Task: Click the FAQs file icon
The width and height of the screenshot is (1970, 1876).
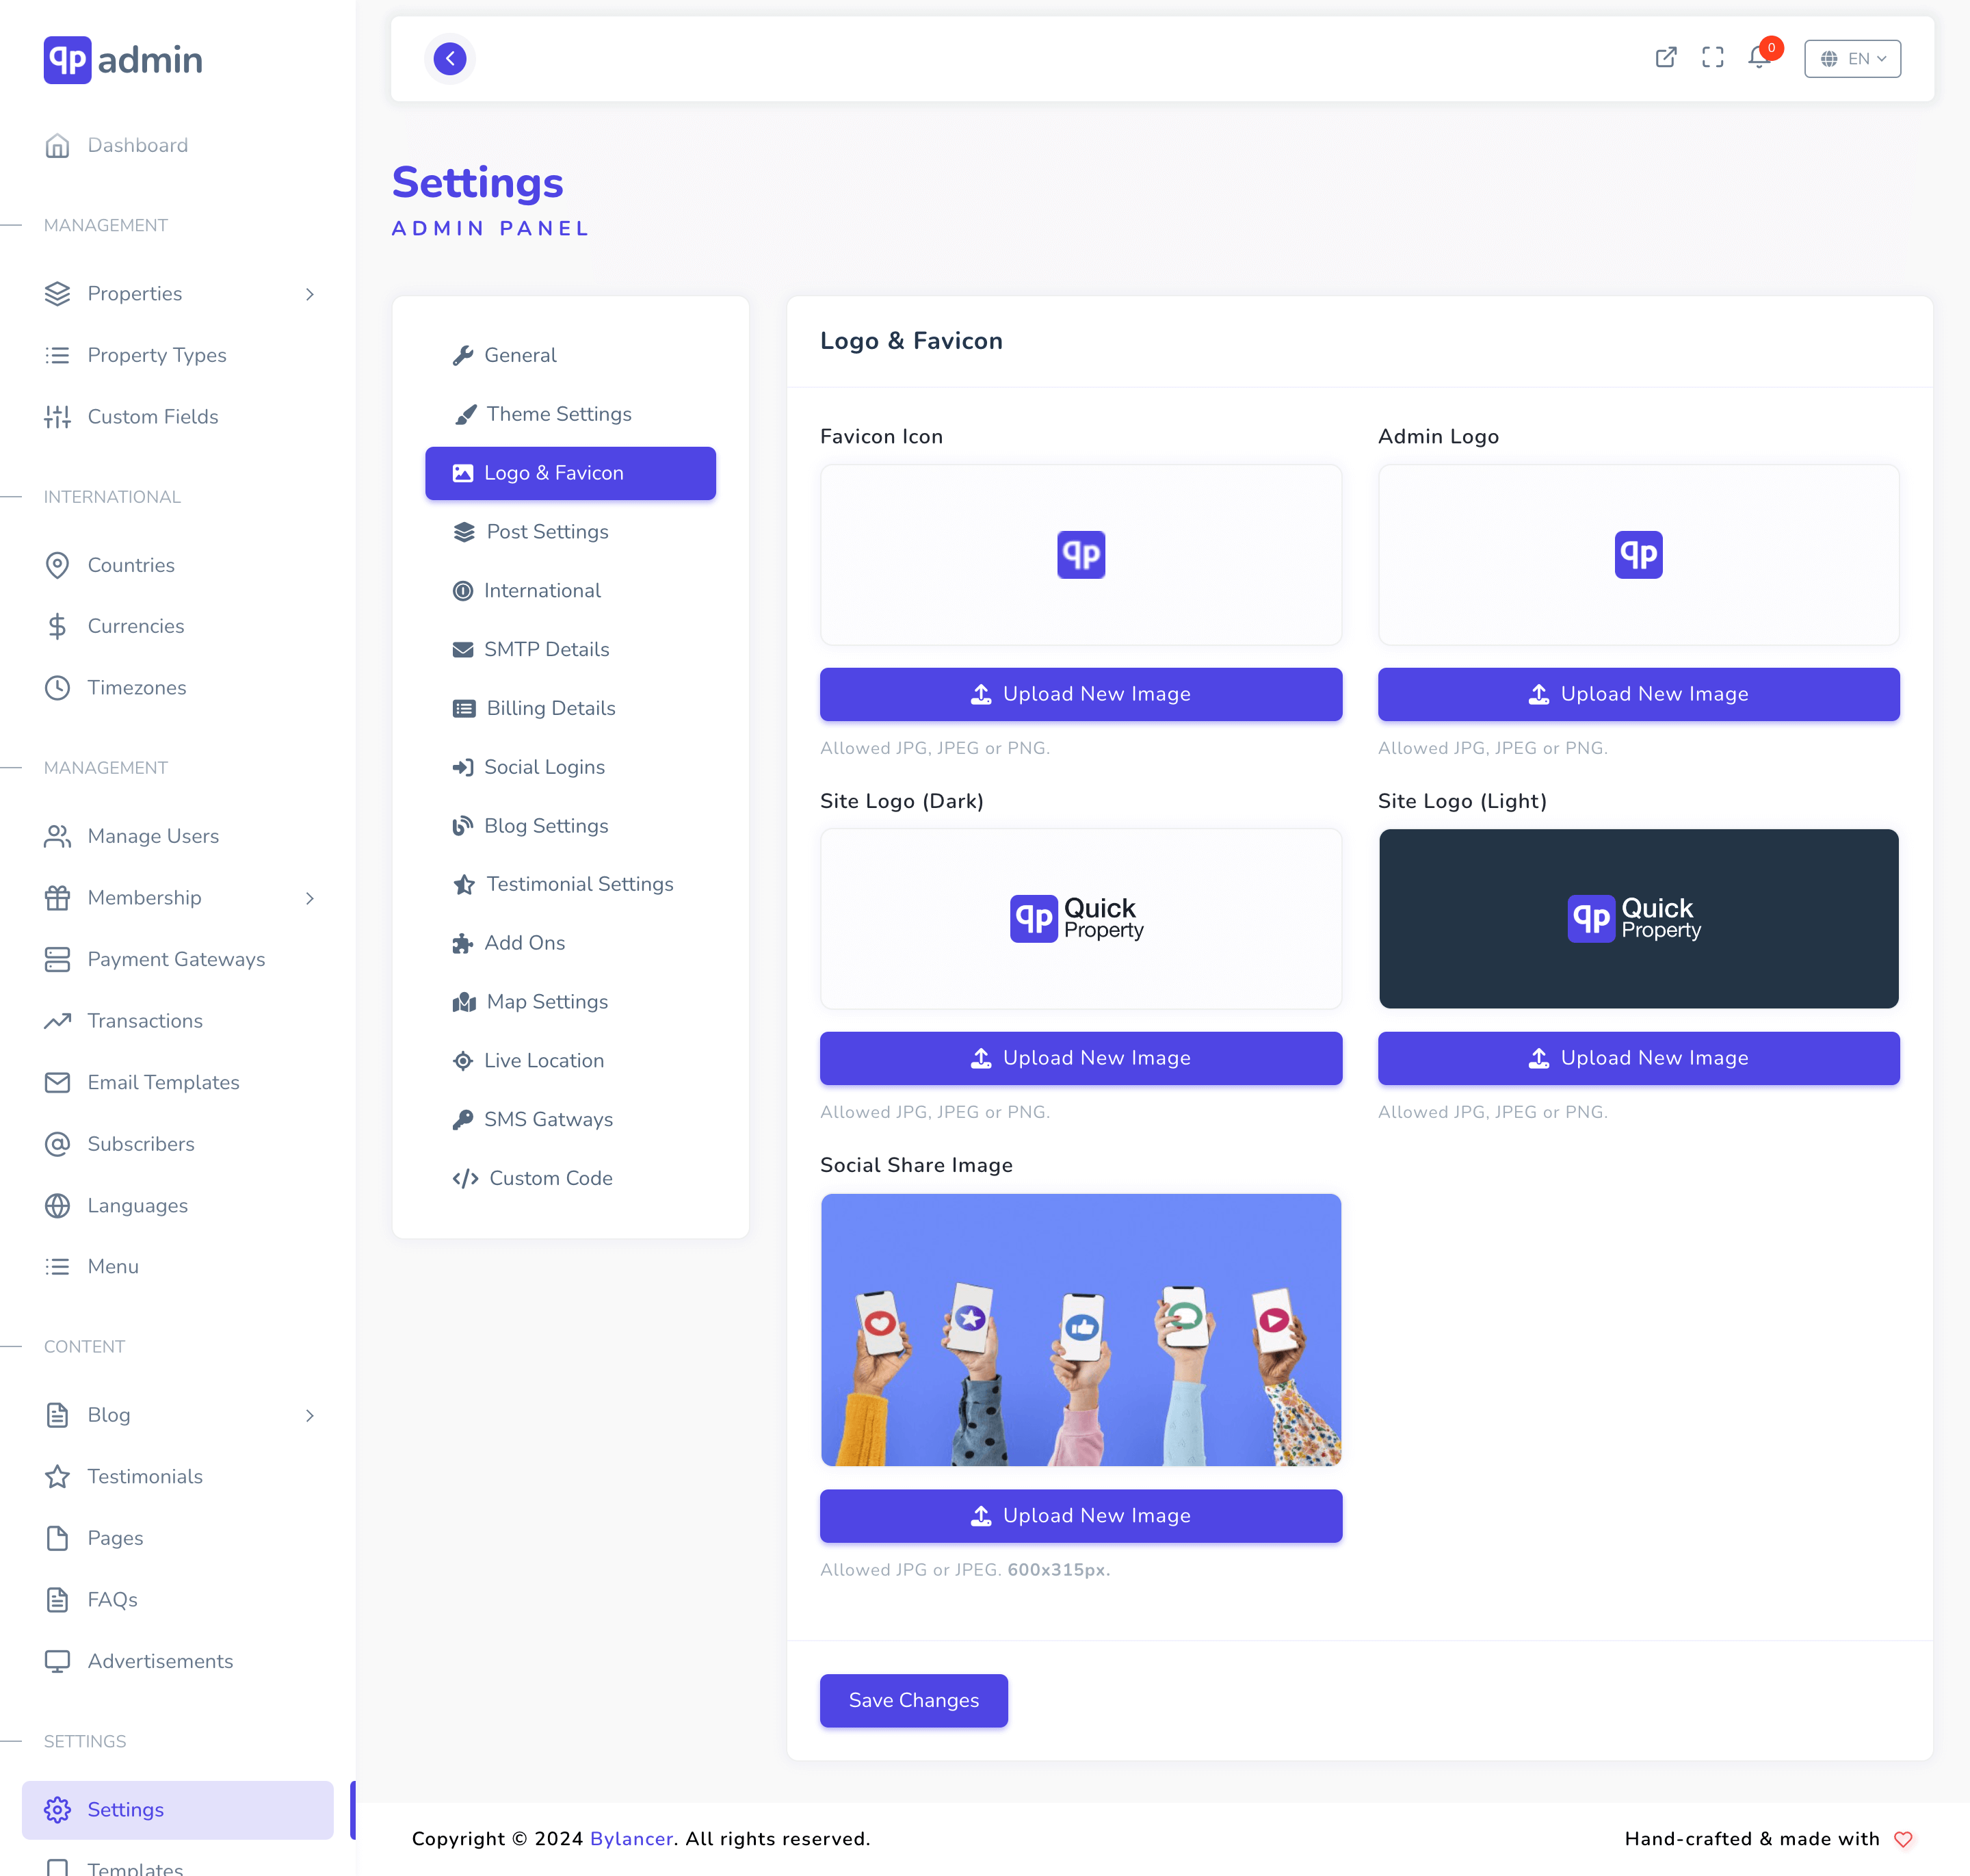Action: [58, 1600]
